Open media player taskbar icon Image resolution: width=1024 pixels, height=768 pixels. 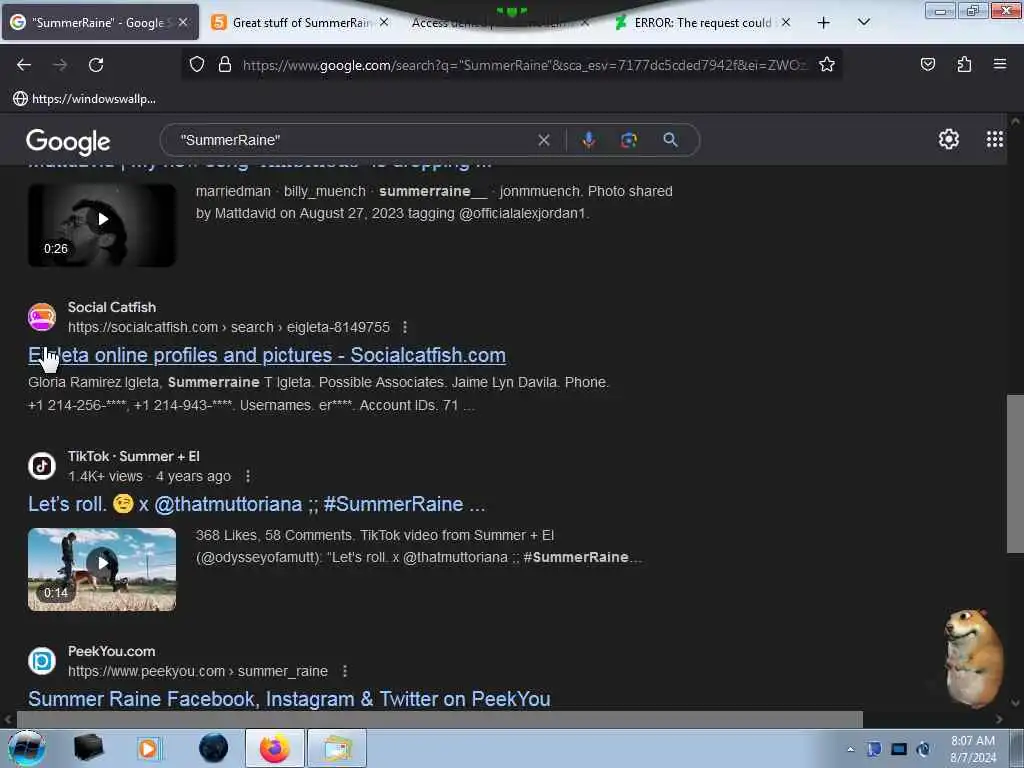[x=148, y=748]
